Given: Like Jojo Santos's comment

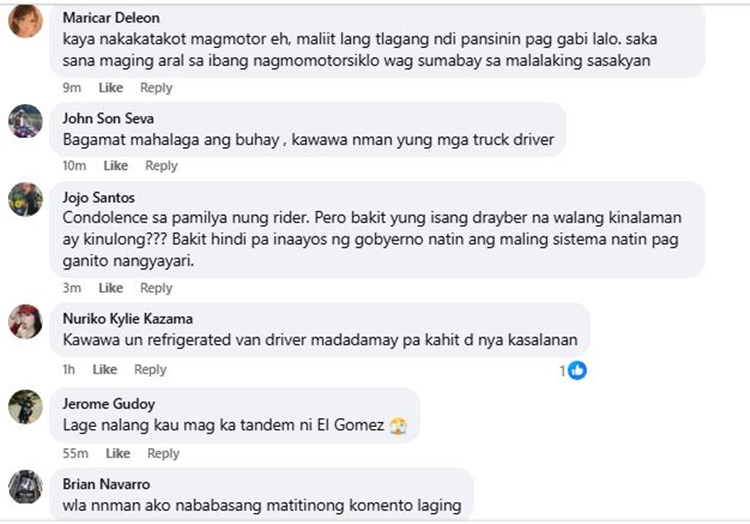Looking at the screenshot, I should 110,288.
